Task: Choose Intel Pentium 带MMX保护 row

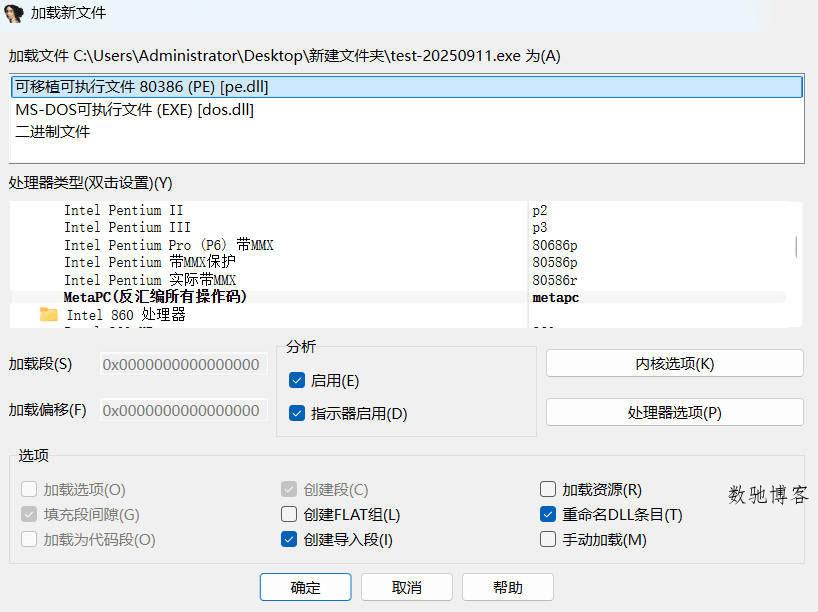Action: point(150,262)
